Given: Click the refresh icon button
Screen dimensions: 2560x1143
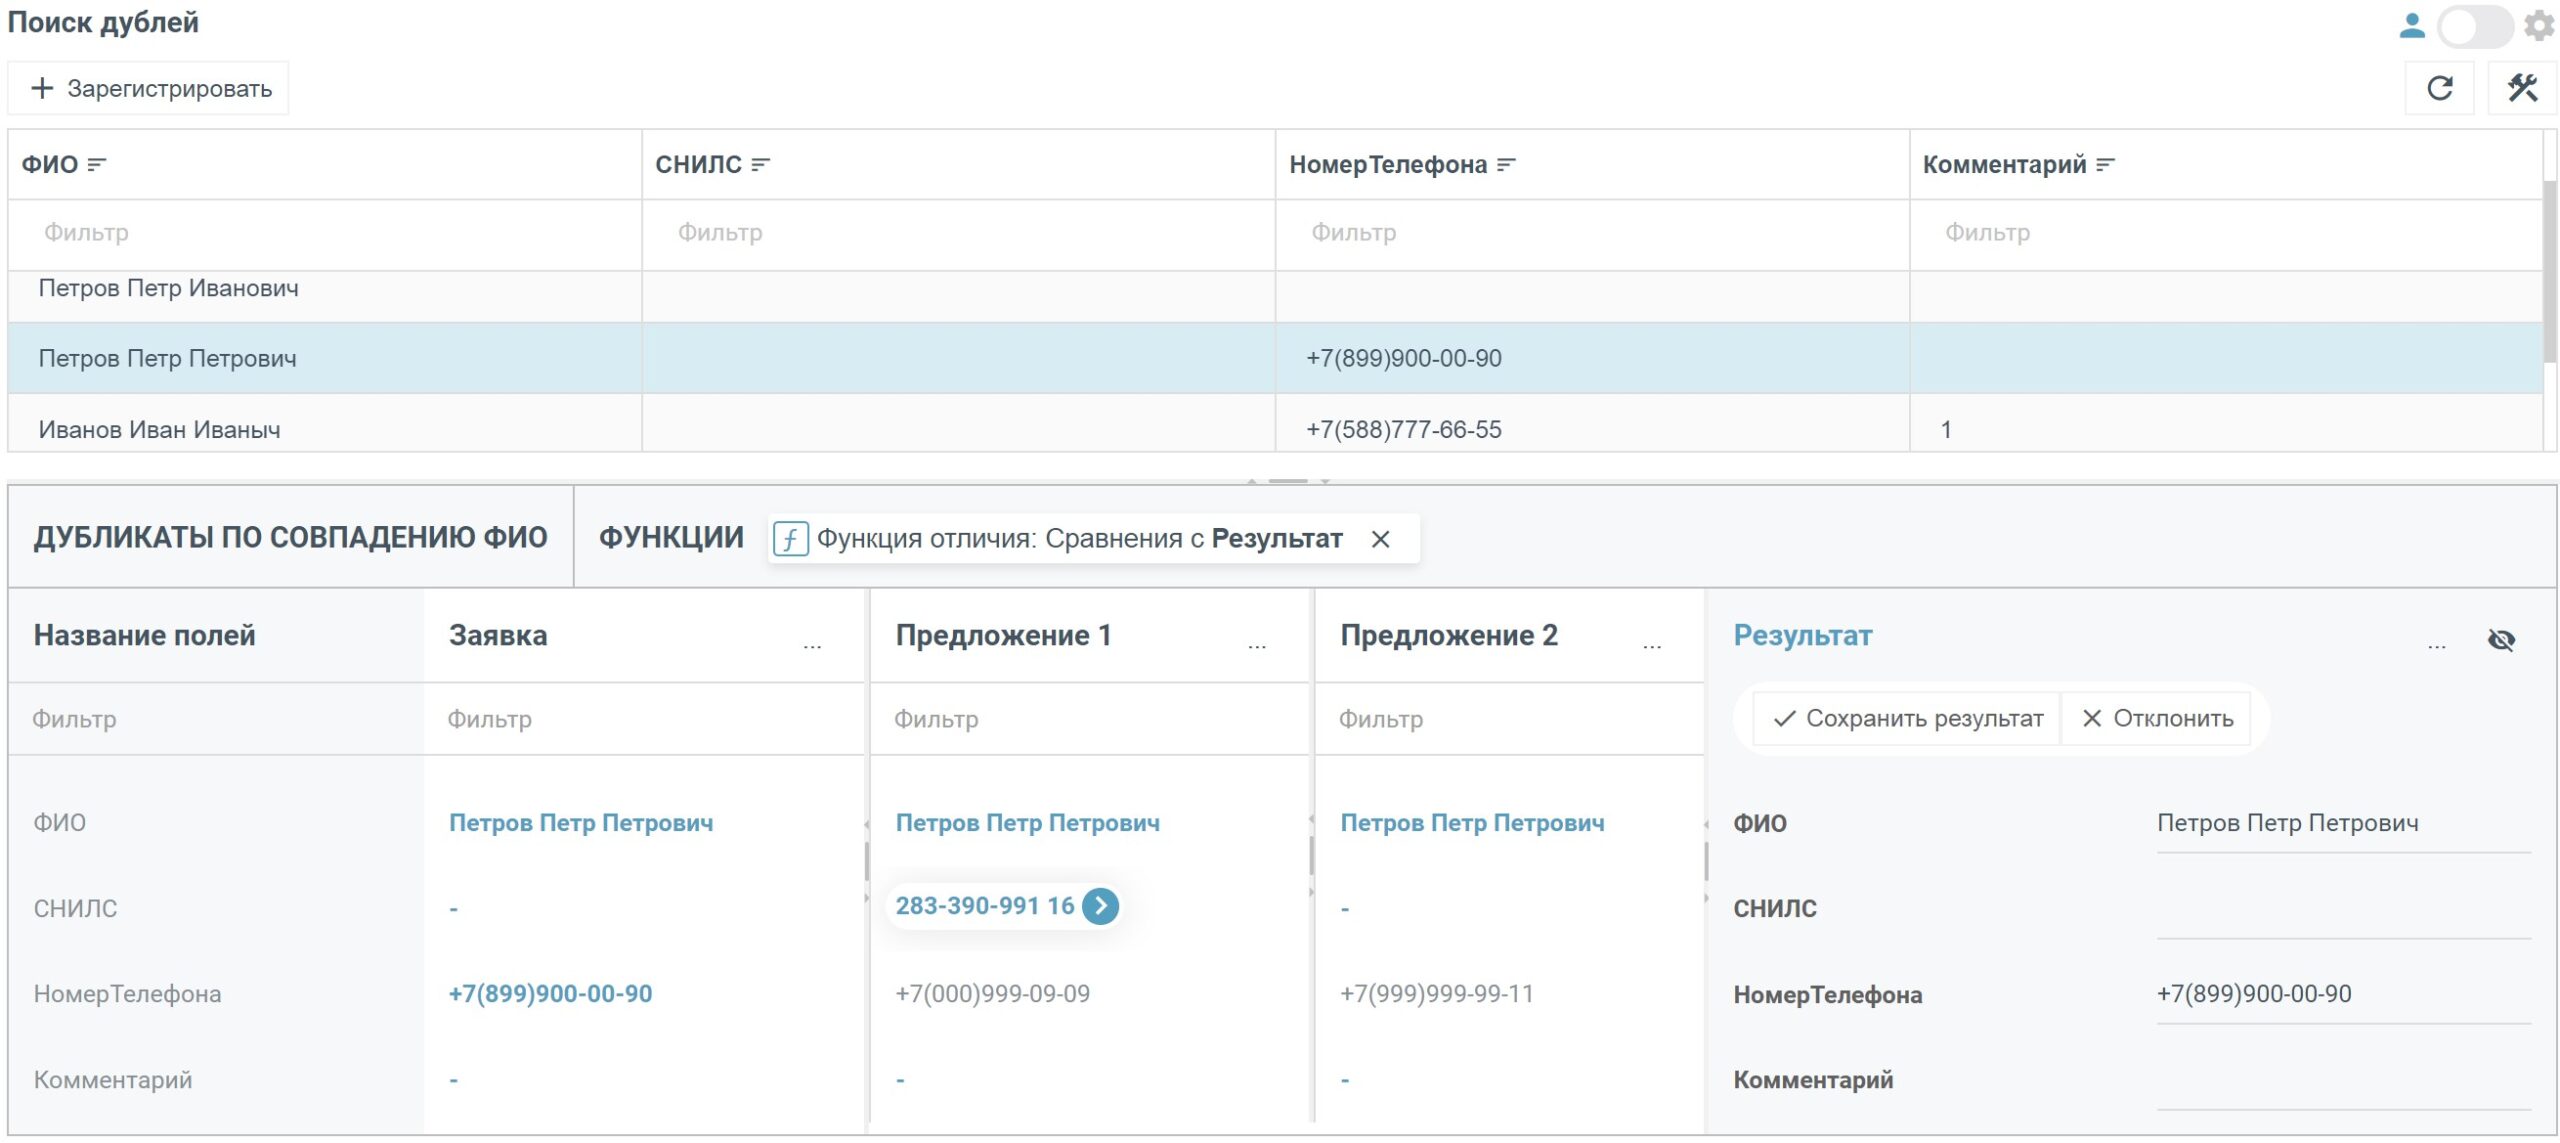Looking at the screenshot, I should tap(2440, 89).
